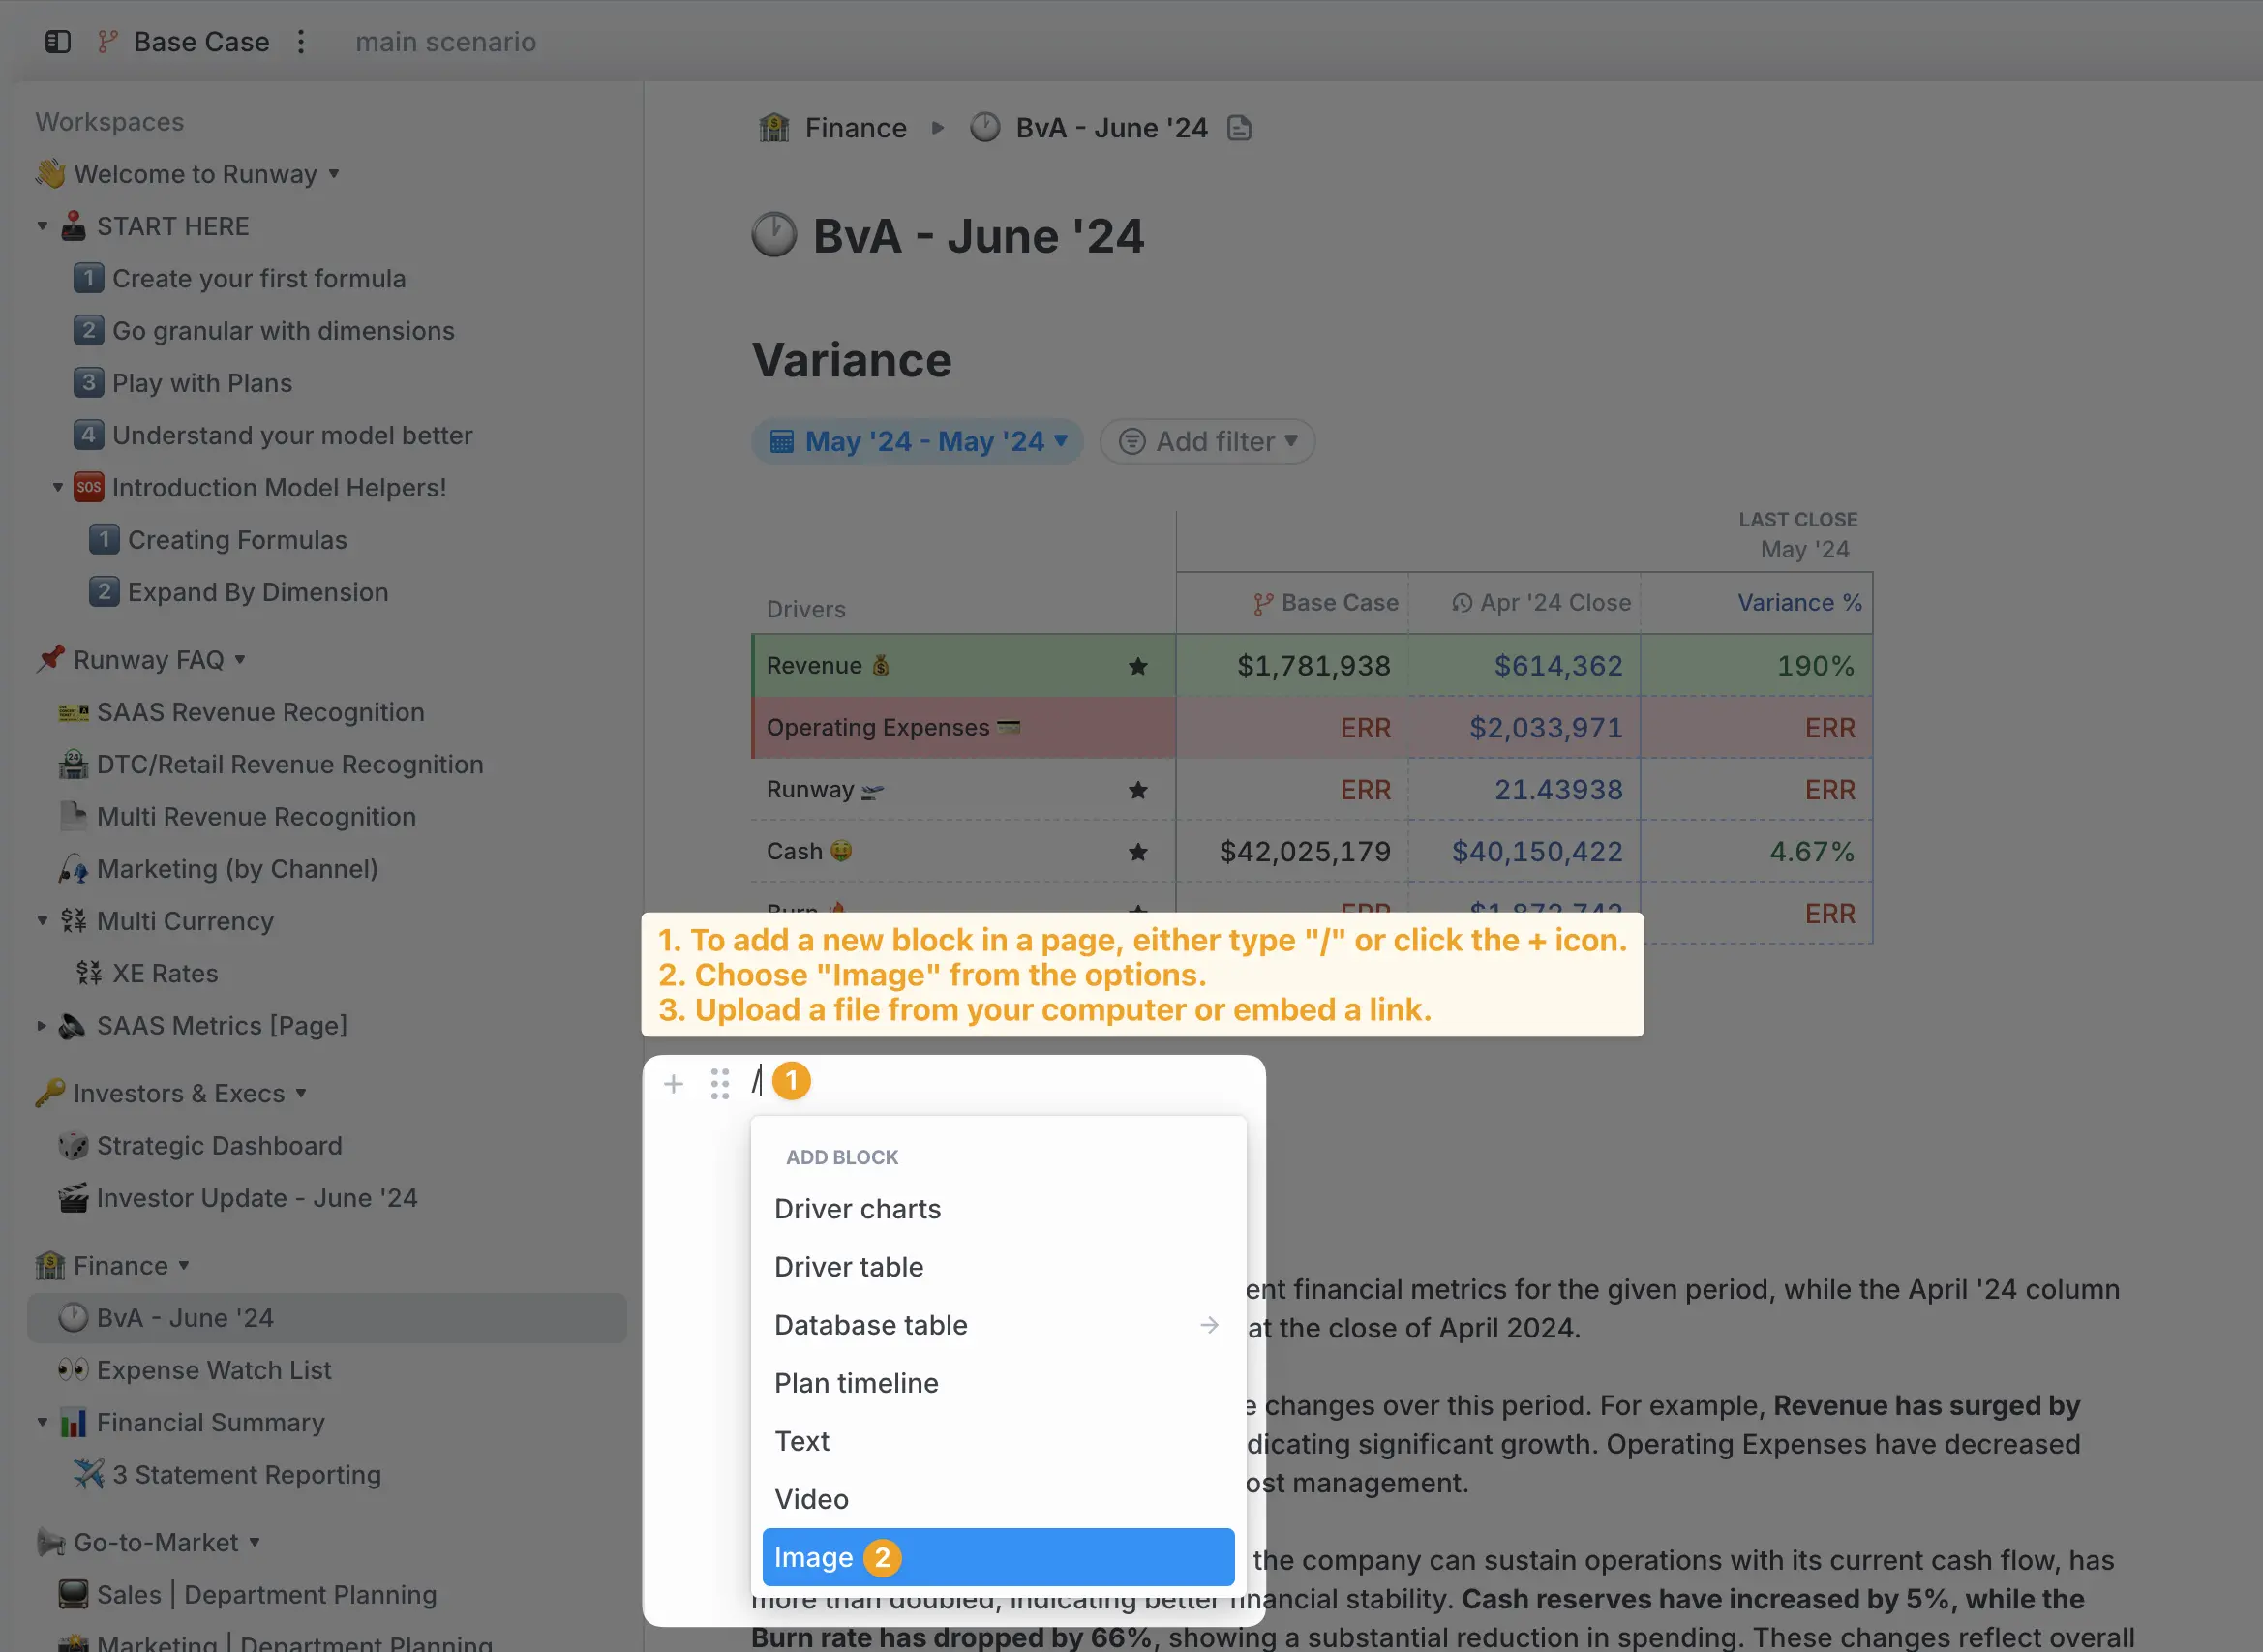Viewport: 2263px width, 1652px height.
Task: Open Go granular with dimensions page
Action: [x=283, y=330]
